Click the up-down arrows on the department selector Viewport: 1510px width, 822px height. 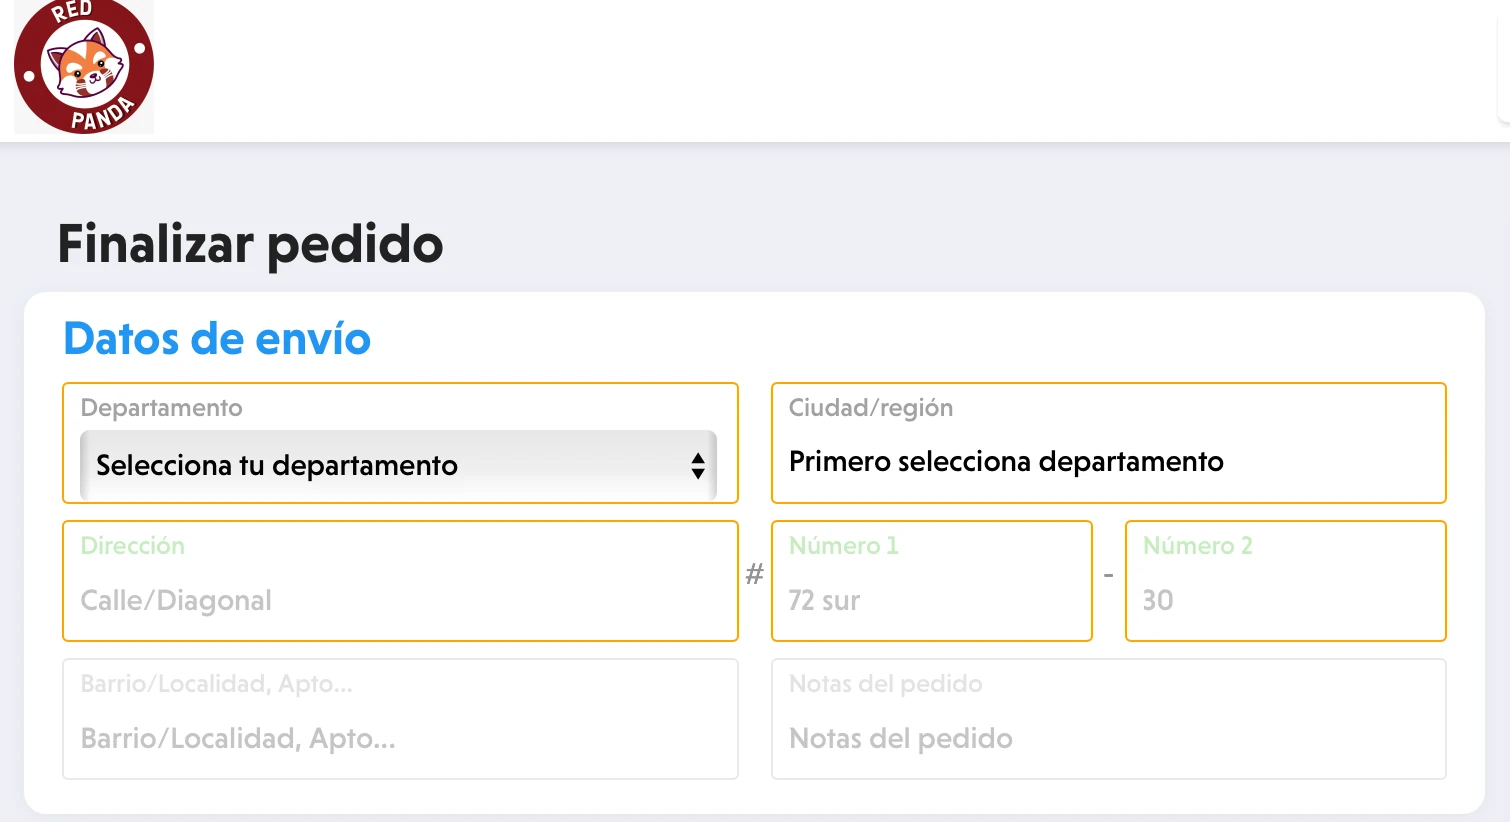[x=698, y=466]
